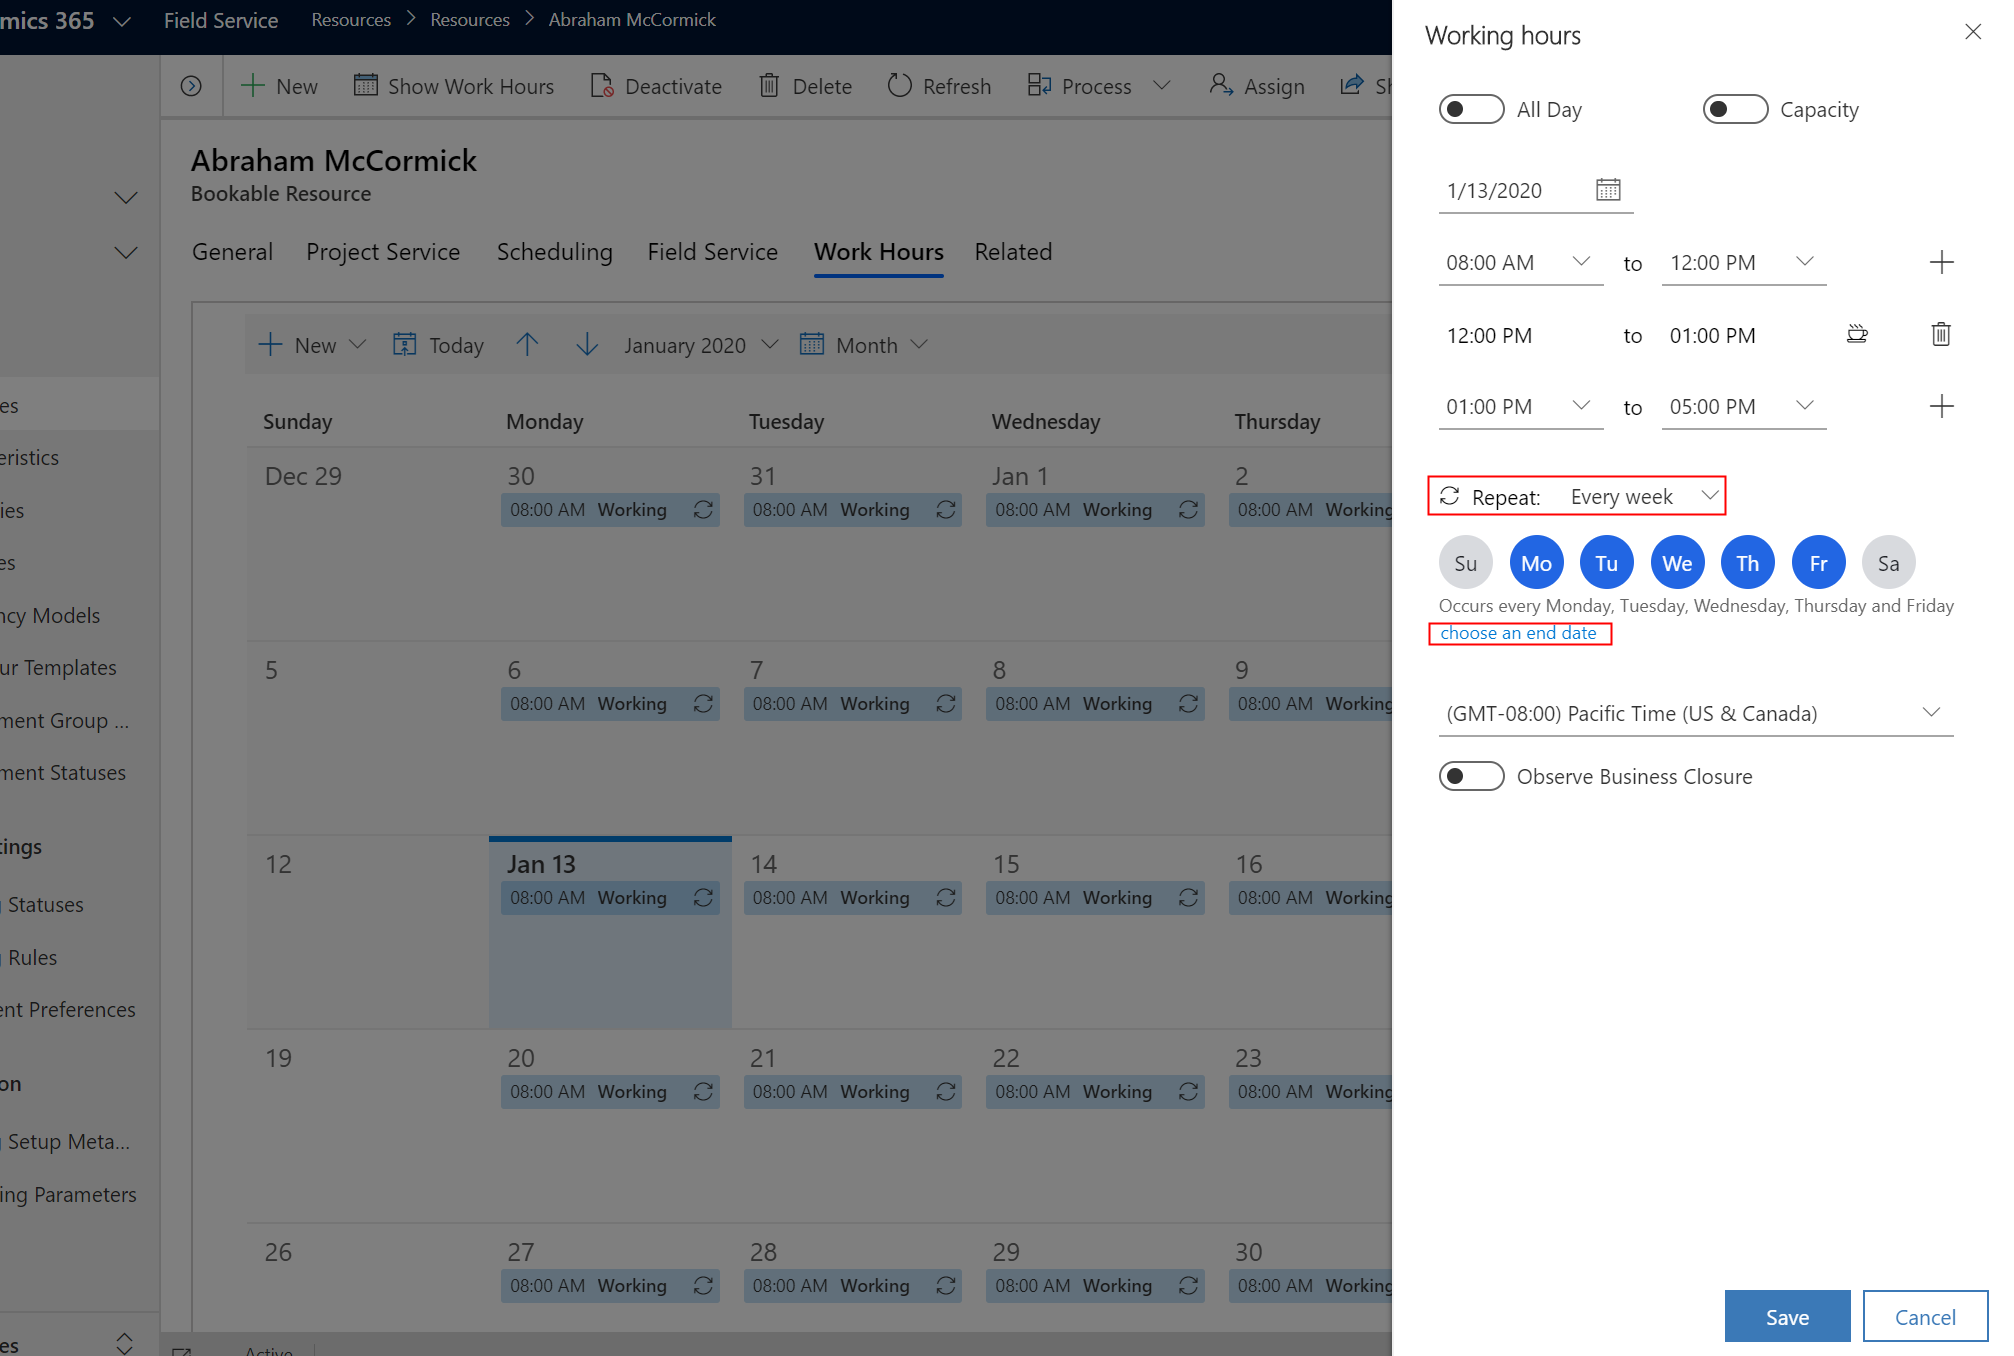Click the choose an end date link
This screenshot has width=2014, height=1356.
click(1518, 633)
